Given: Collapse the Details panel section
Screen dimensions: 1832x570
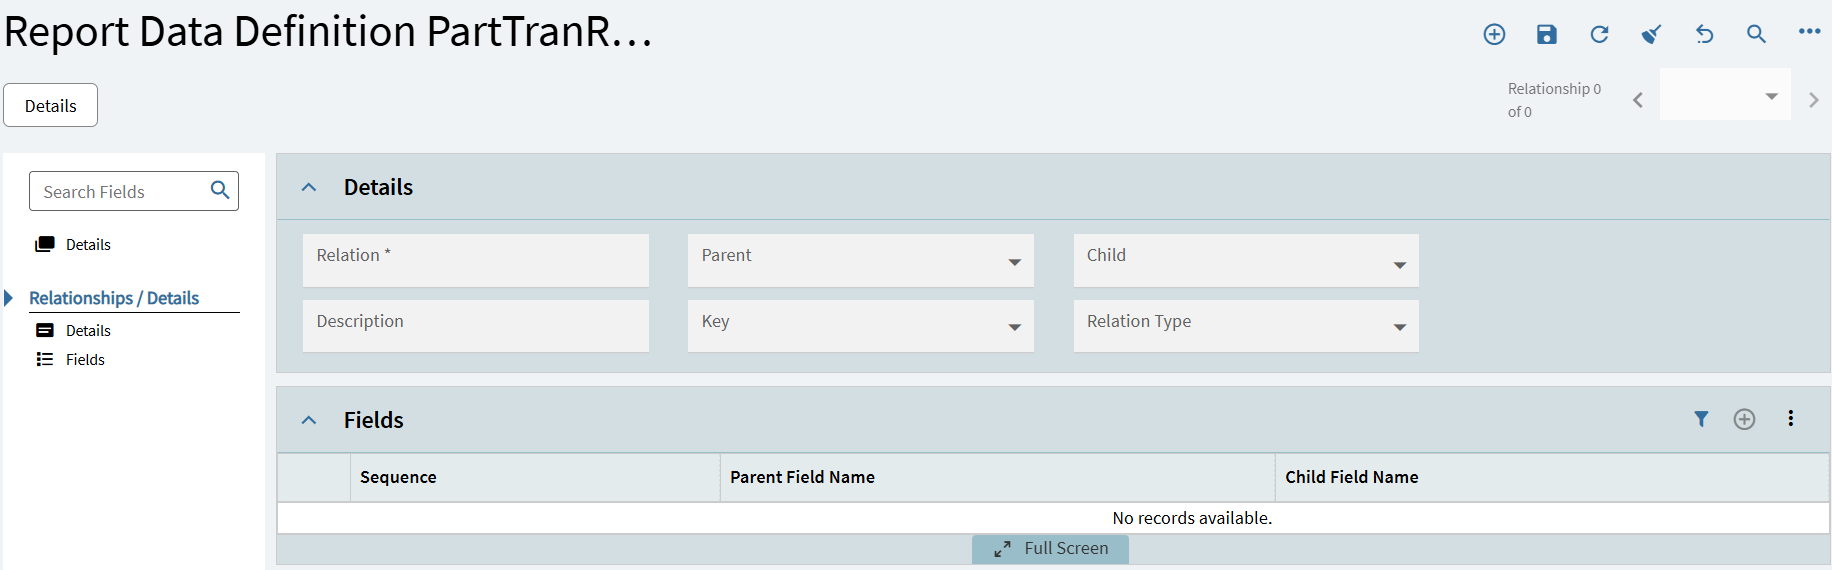Looking at the screenshot, I should point(309,187).
